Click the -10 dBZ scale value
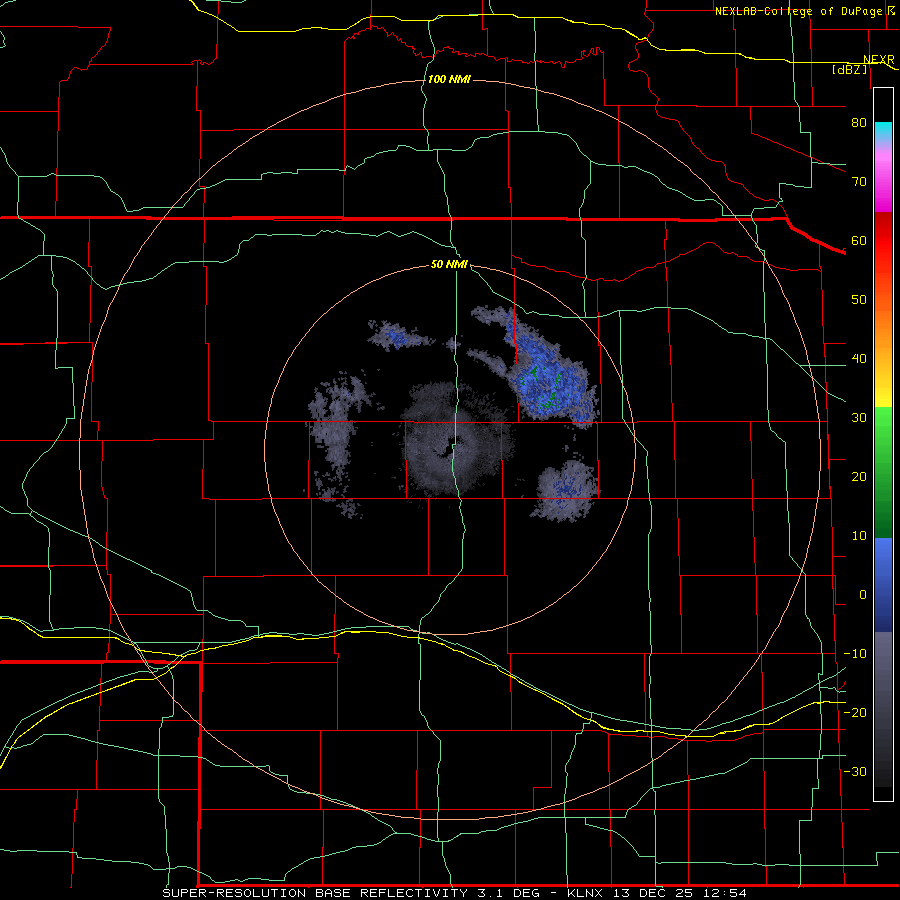The width and height of the screenshot is (900, 900). pos(855,654)
